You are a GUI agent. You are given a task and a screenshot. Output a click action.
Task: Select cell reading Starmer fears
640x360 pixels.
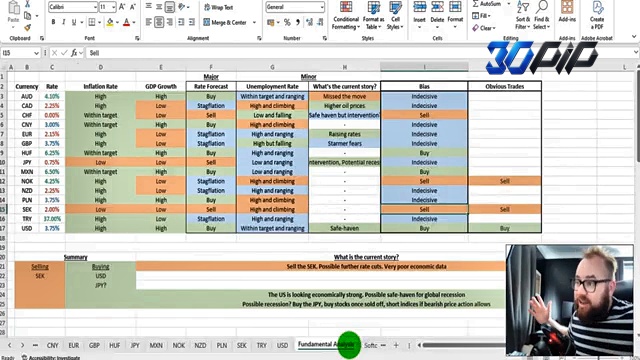point(344,143)
